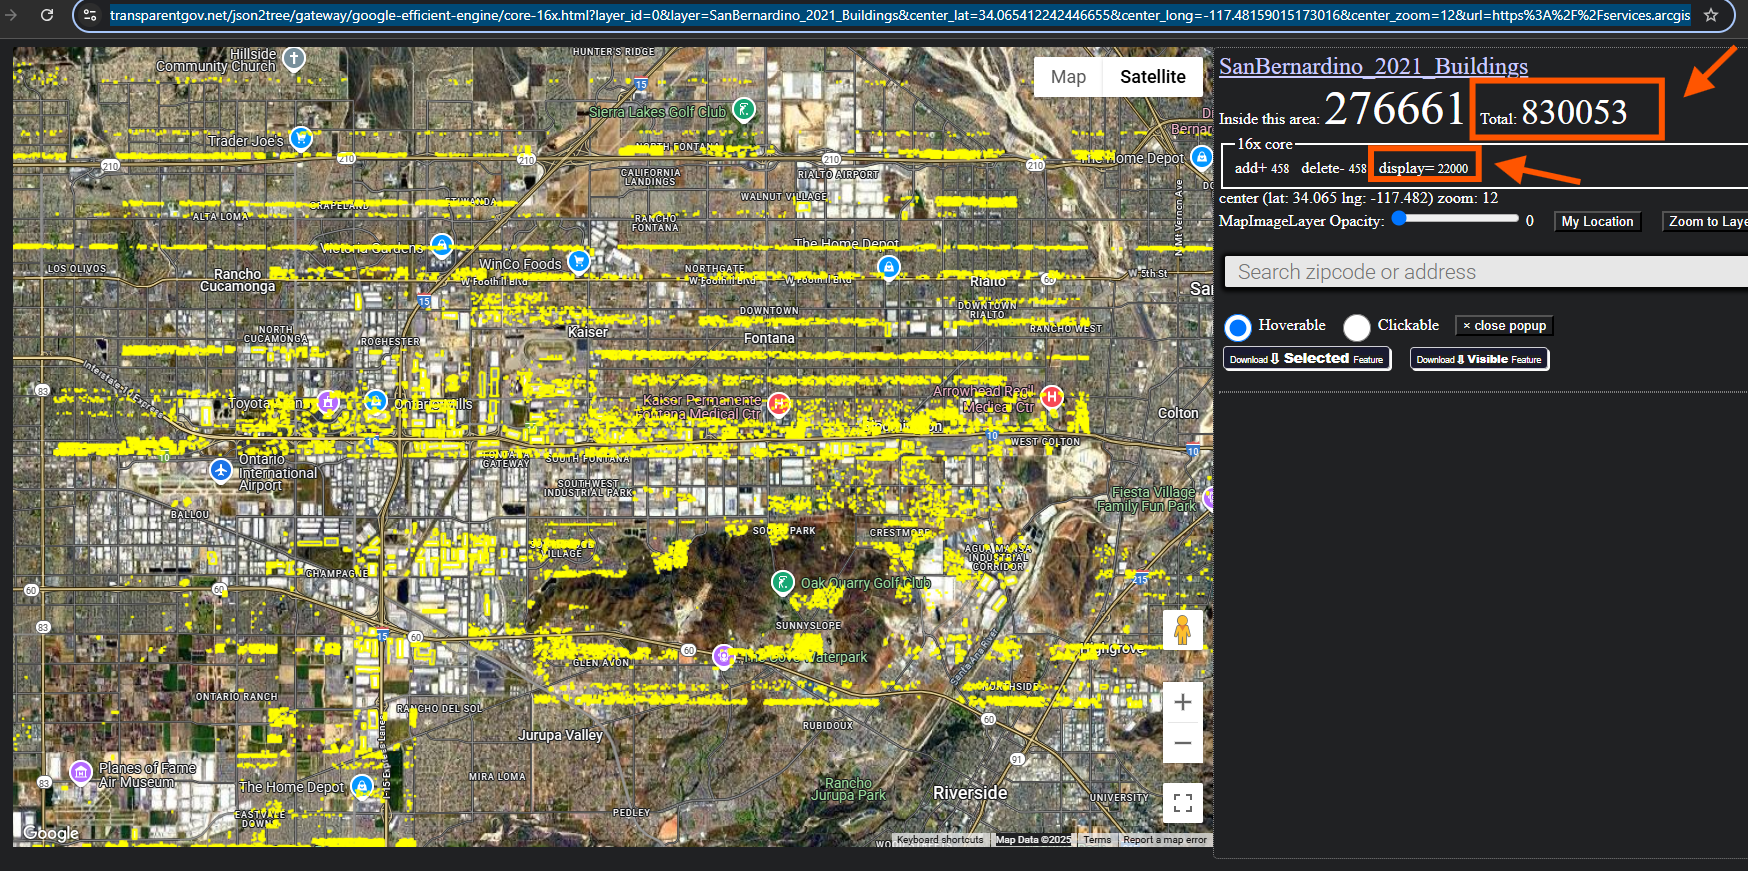Click the Oak Quarry Golf Club marker

pos(783,581)
